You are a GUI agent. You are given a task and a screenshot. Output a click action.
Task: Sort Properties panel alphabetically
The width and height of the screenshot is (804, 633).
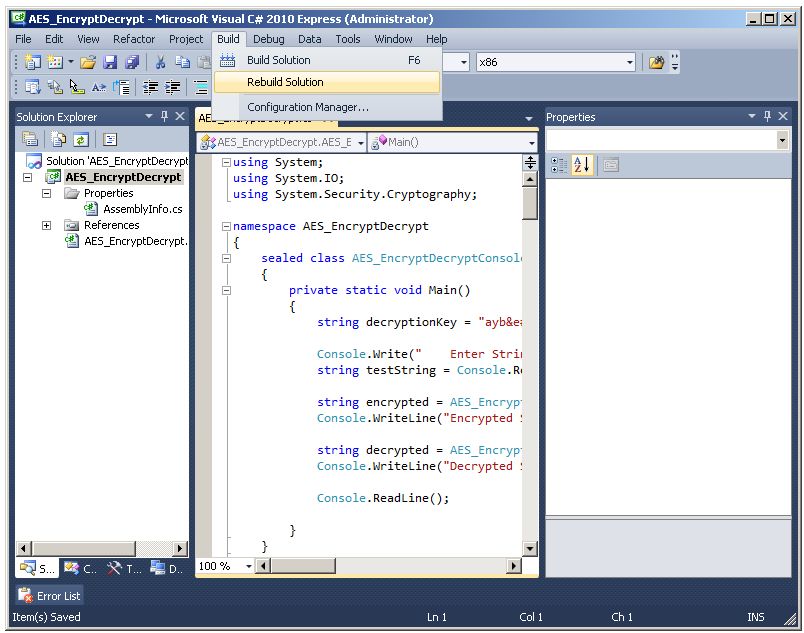point(582,165)
